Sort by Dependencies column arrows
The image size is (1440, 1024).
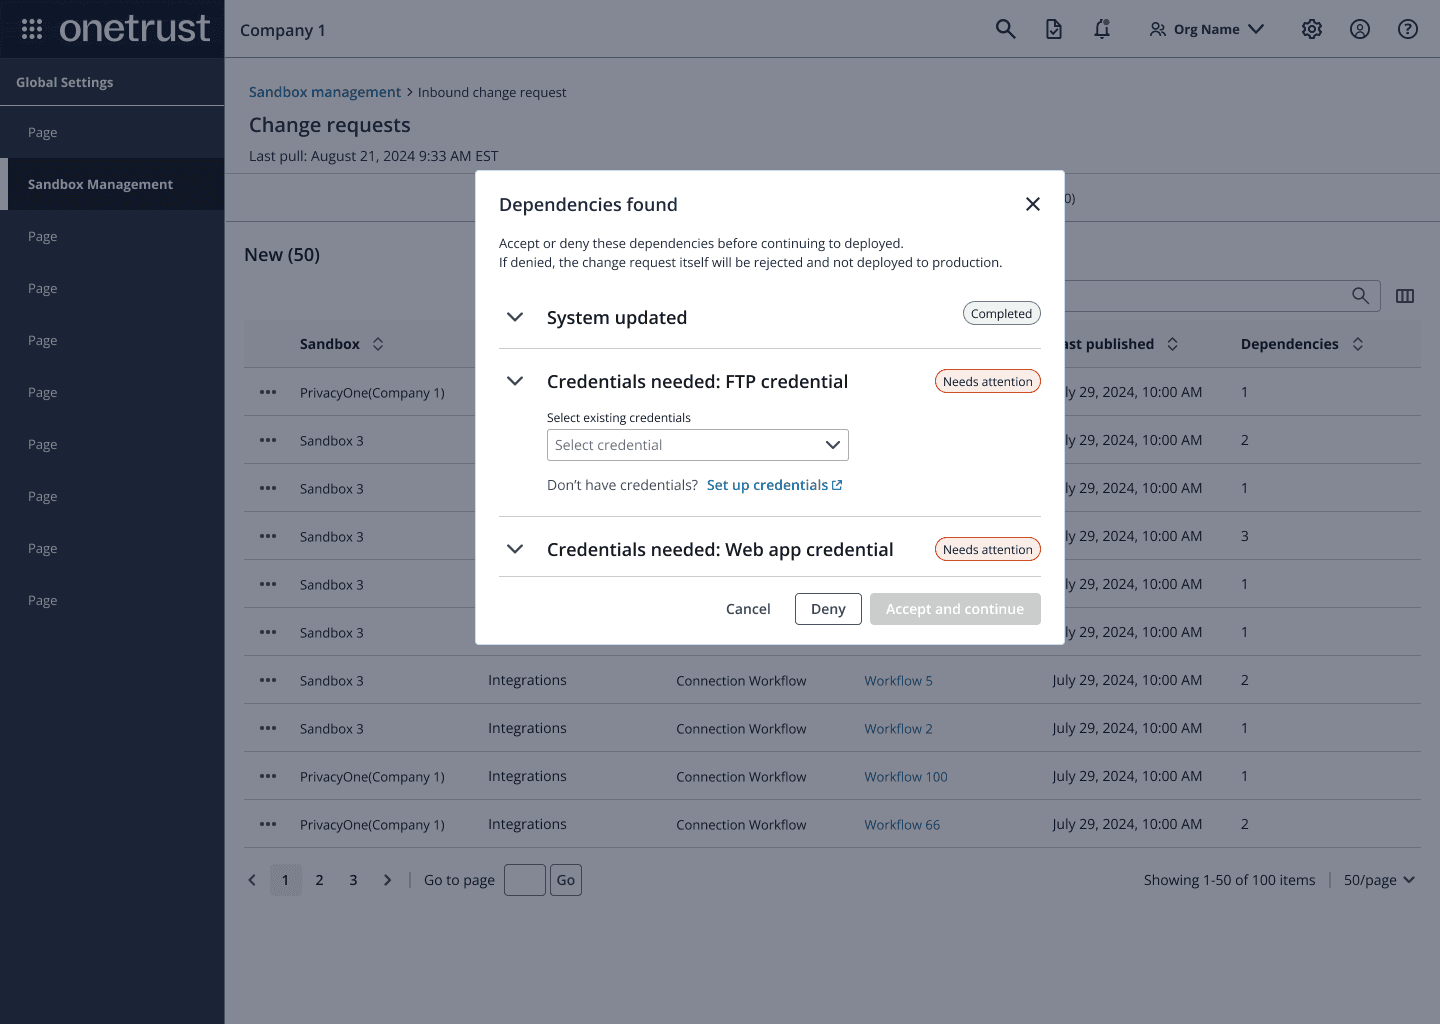click(1358, 344)
